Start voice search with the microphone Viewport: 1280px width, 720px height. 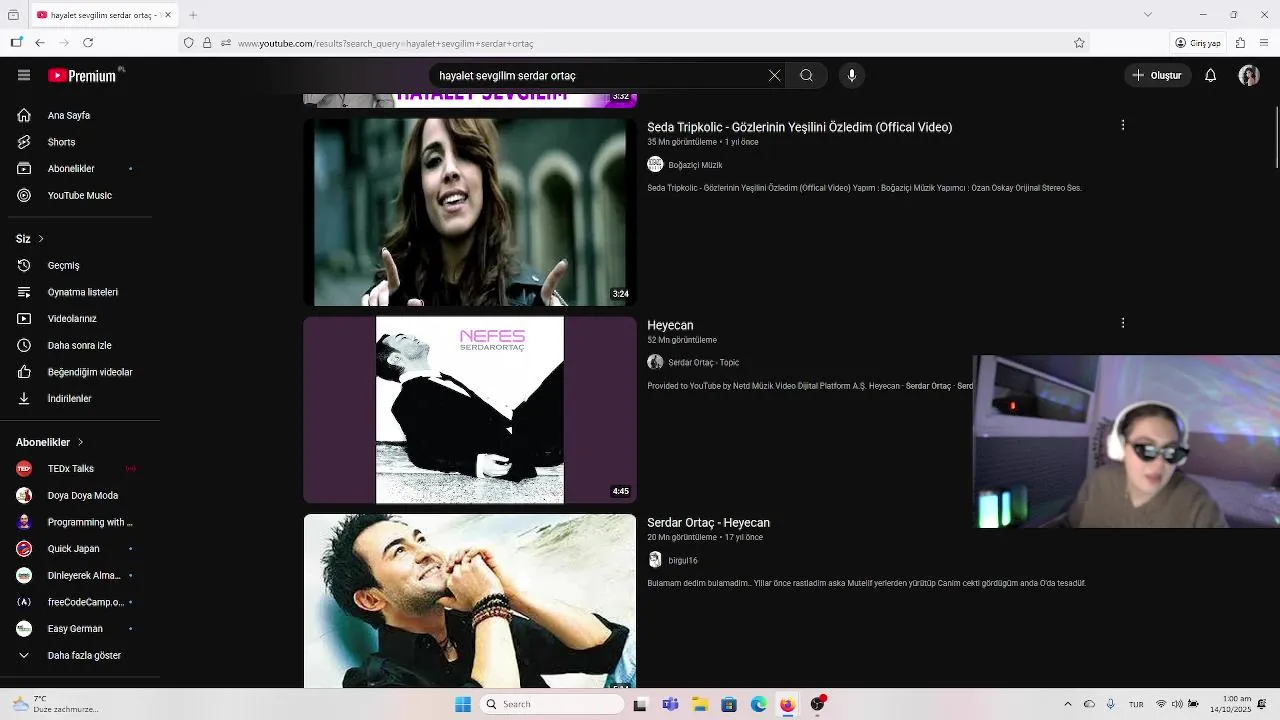(852, 75)
